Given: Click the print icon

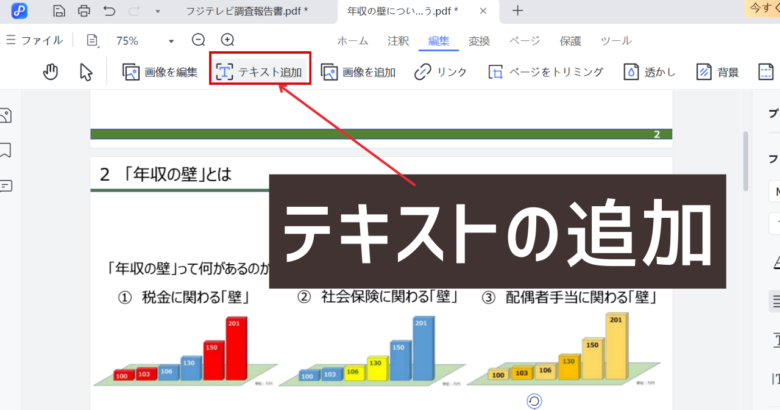Looking at the screenshot, I should [83, 11].
